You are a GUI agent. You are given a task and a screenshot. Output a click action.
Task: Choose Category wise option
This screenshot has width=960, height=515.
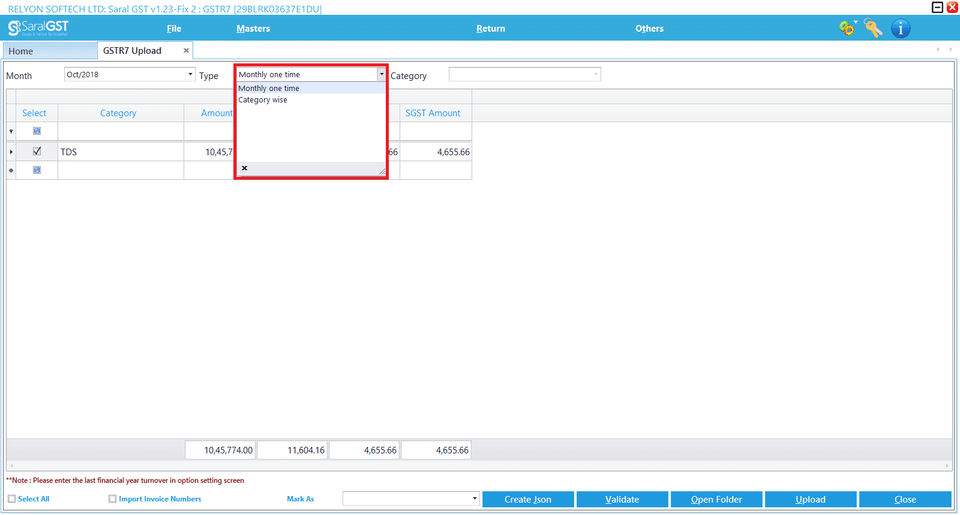click(x=311, y=100)
